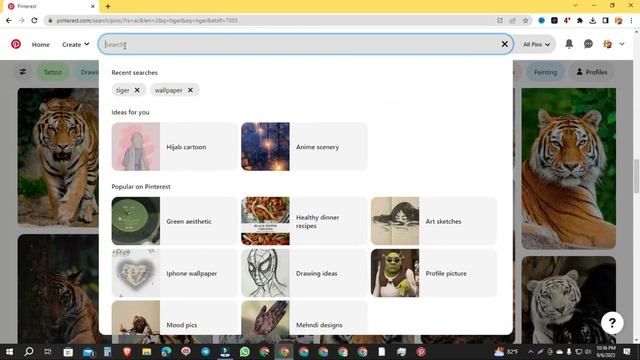Select the Tattoo filter chip
This screenshot has height=360, width=640.
(x=53, y=72)
